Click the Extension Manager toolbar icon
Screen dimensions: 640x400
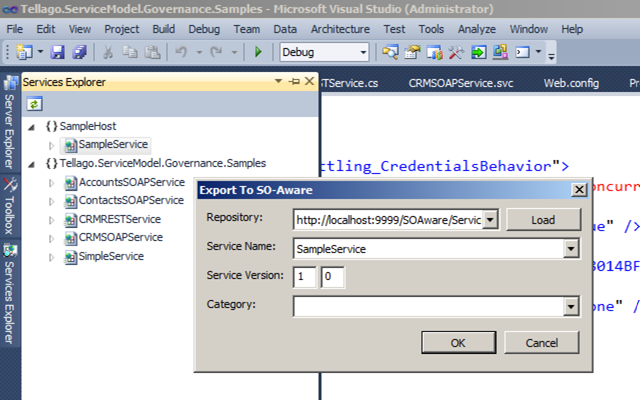(500, 52)
